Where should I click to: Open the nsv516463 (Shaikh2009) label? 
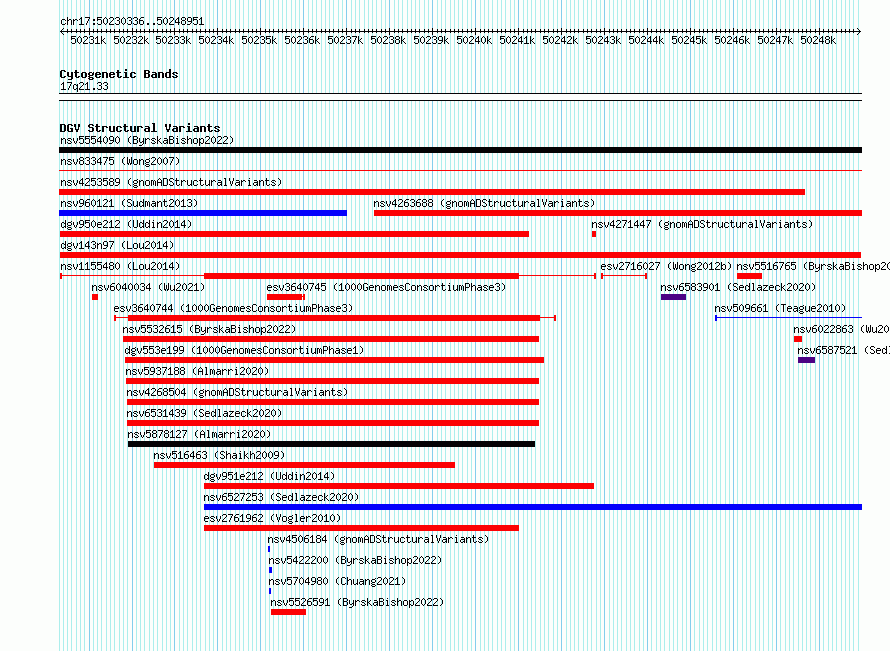point(219,455)
